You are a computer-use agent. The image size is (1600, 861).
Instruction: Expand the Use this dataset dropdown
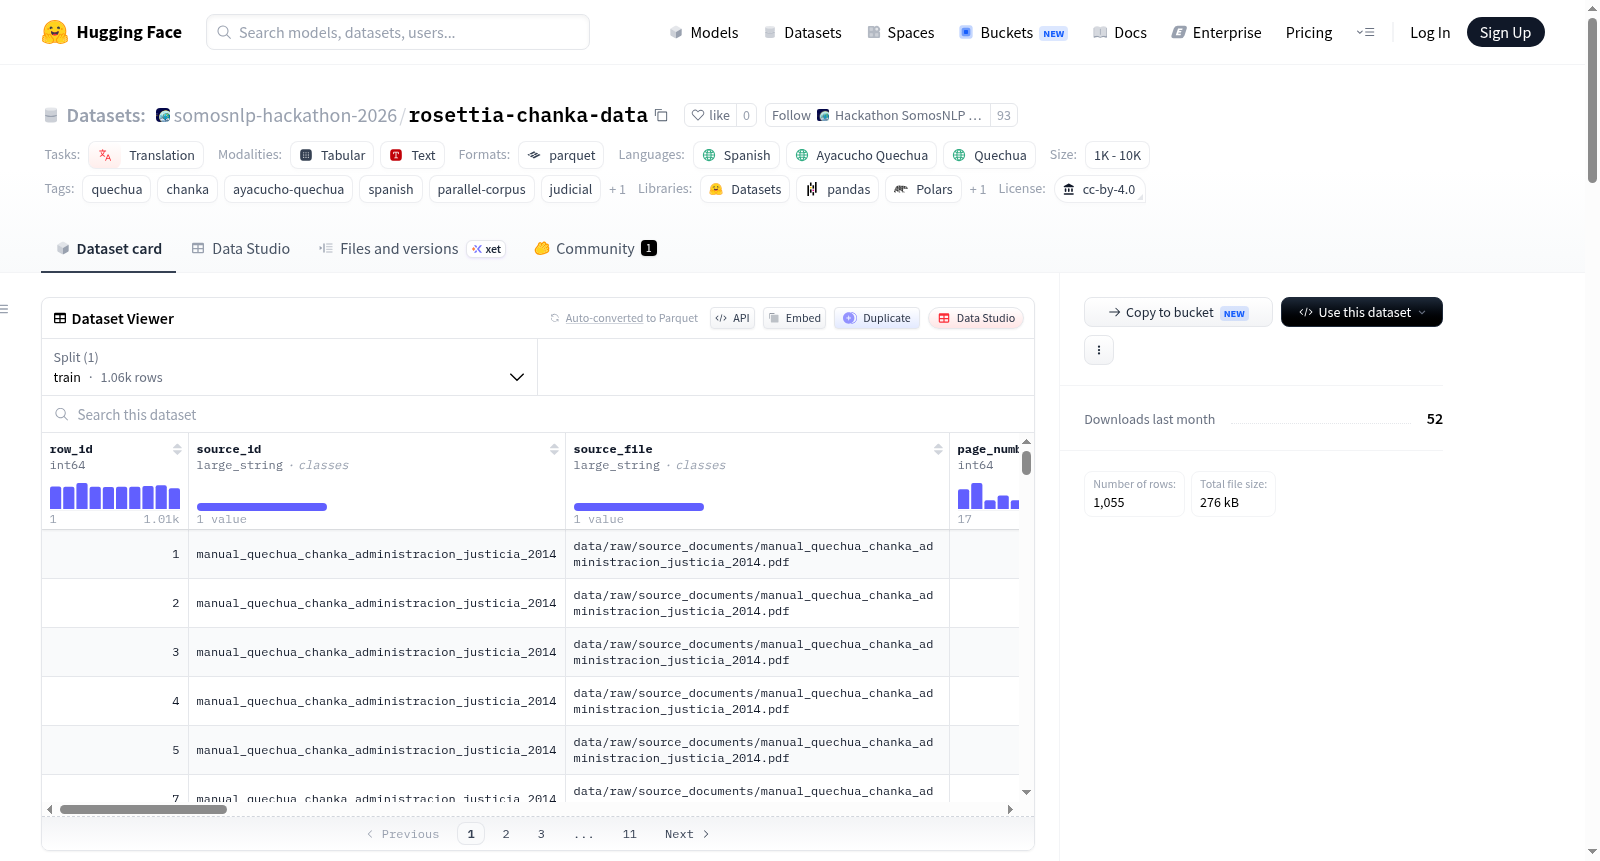[x=1362, y=312]
